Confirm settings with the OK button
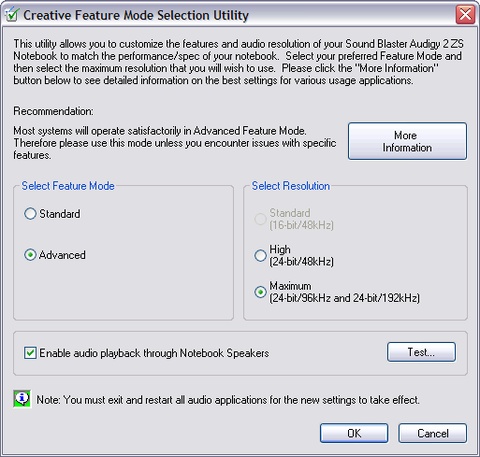The height and width of the screenshot is (457, 480). tap(354, 433)
